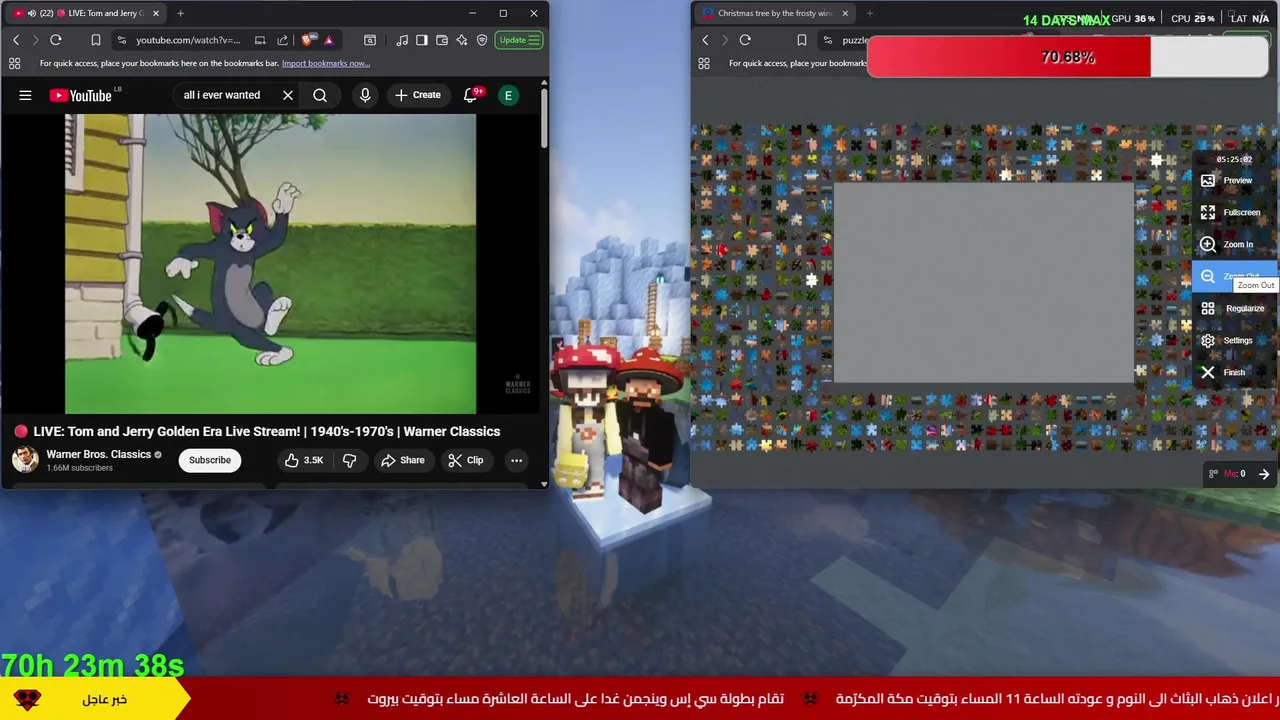Create a Clip of the video
The height and width of the screenshot is (720, 1280).
click(x=465, y=460)
